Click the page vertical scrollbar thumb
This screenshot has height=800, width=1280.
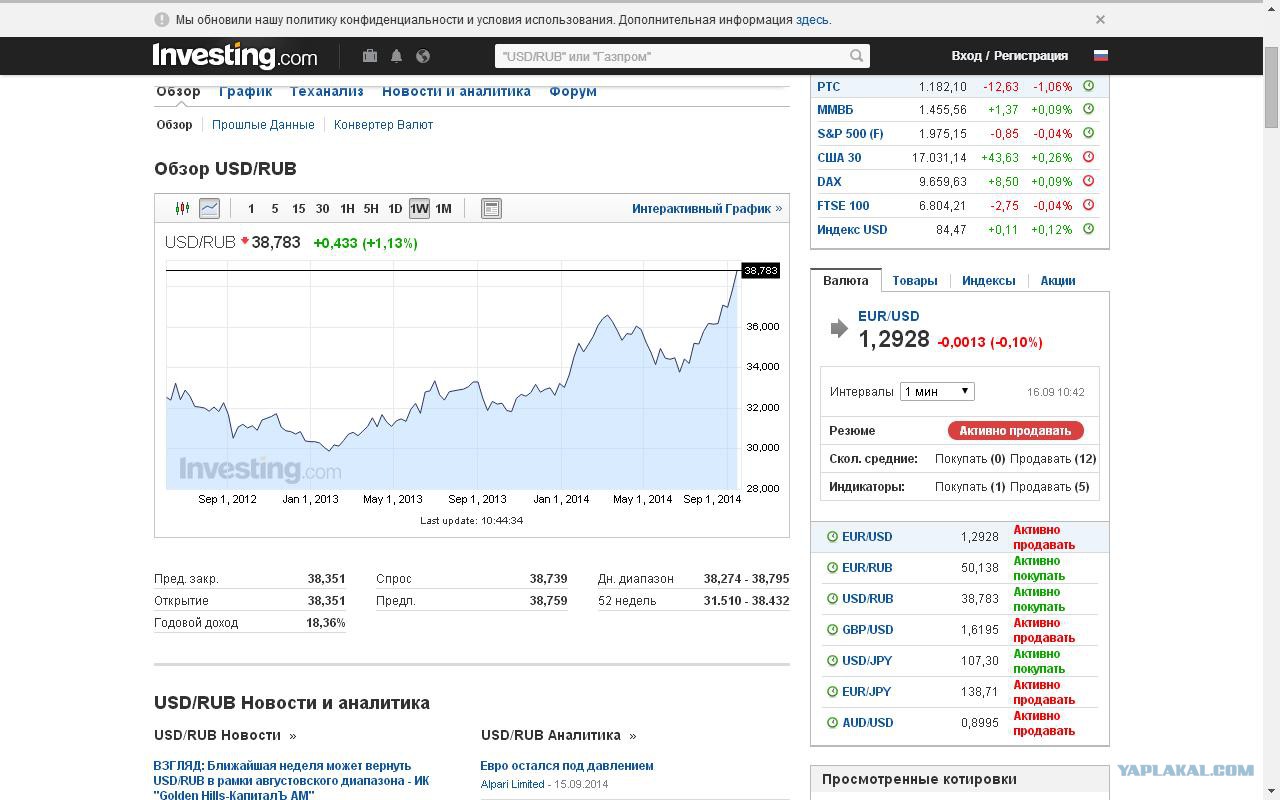click(1271, 86)
